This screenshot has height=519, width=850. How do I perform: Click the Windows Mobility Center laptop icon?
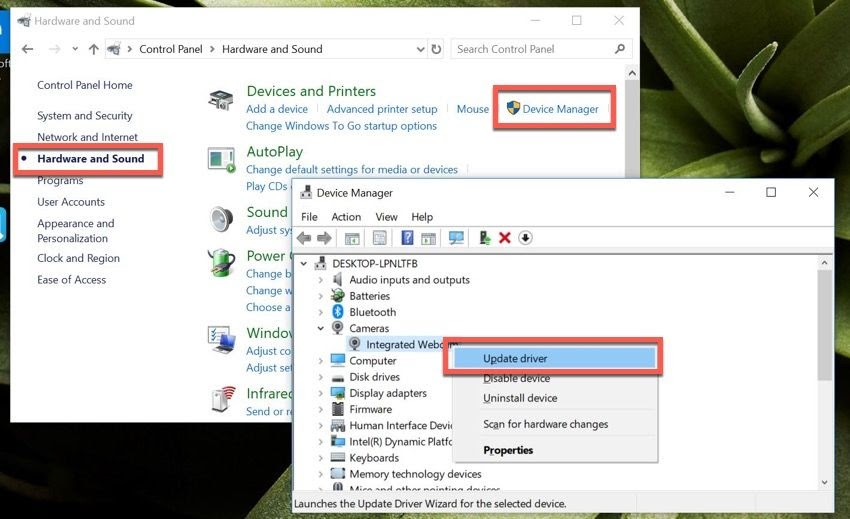(222, 339)
